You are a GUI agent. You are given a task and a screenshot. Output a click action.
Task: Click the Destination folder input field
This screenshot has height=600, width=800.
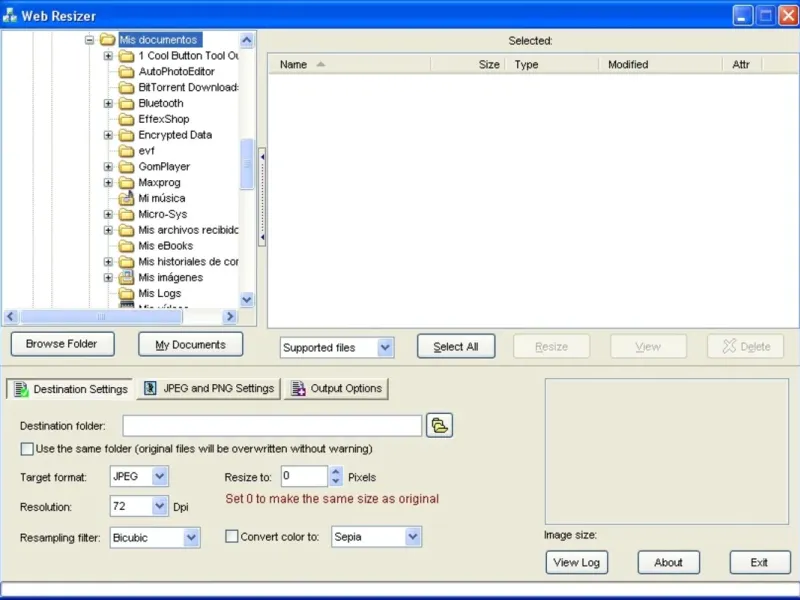coord(272,425)
